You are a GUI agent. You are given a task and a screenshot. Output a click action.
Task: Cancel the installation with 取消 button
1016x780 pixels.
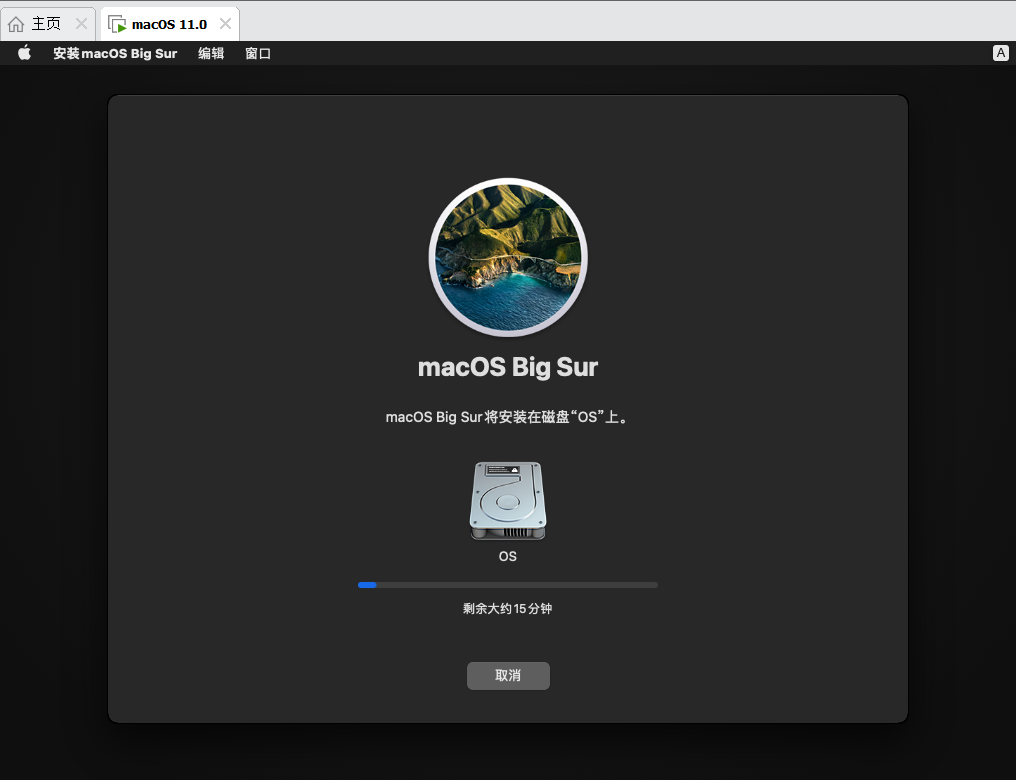[x=508, y=676]
